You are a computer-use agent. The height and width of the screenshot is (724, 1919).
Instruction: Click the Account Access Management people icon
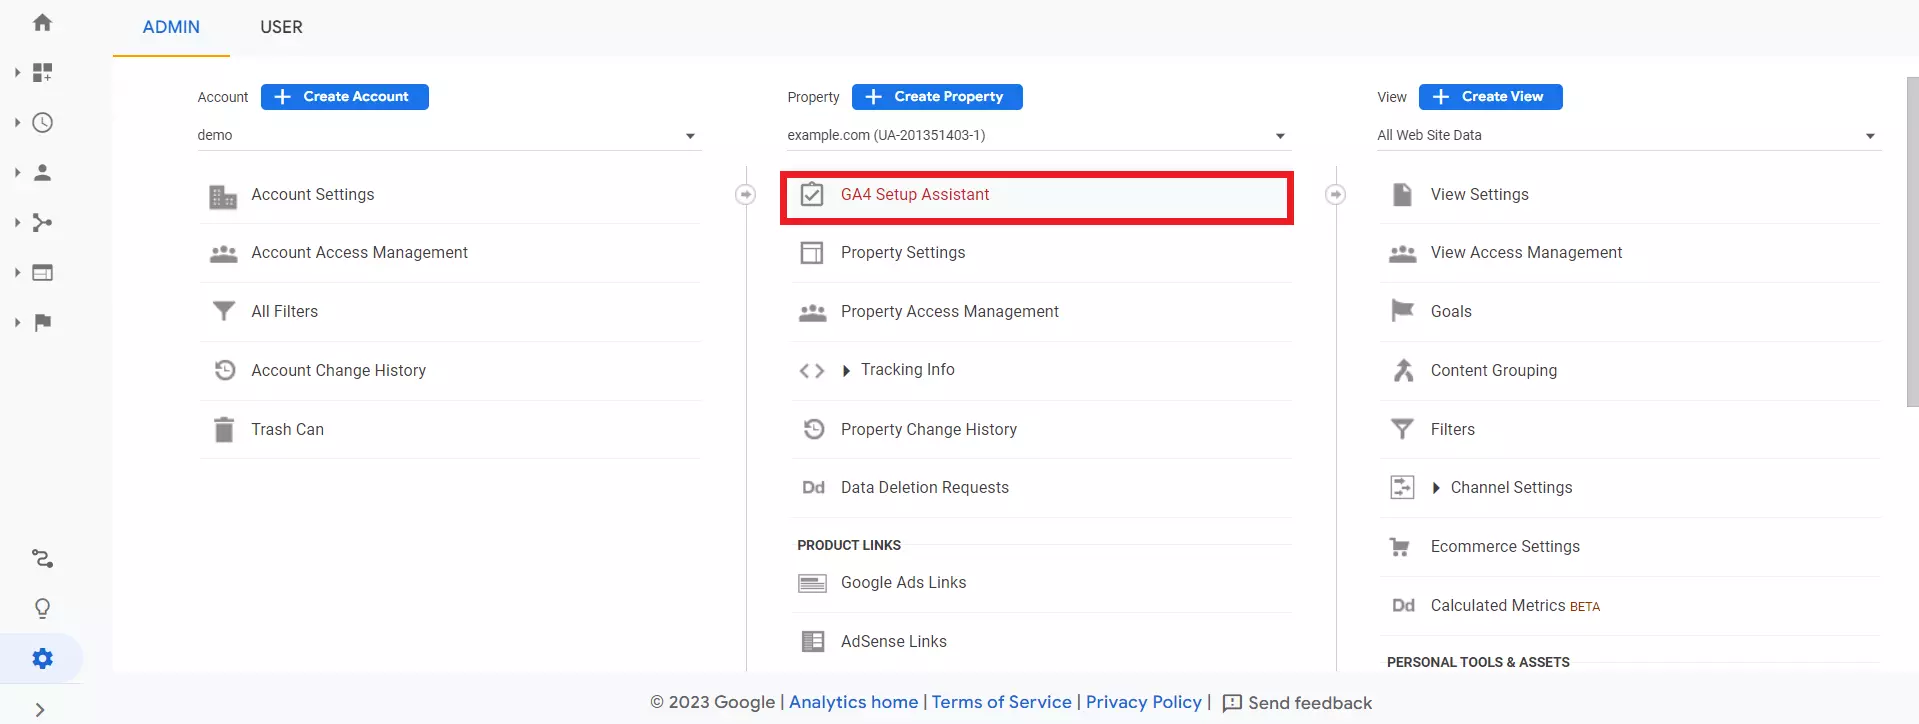pyautogui.click(x=223, y=254)
